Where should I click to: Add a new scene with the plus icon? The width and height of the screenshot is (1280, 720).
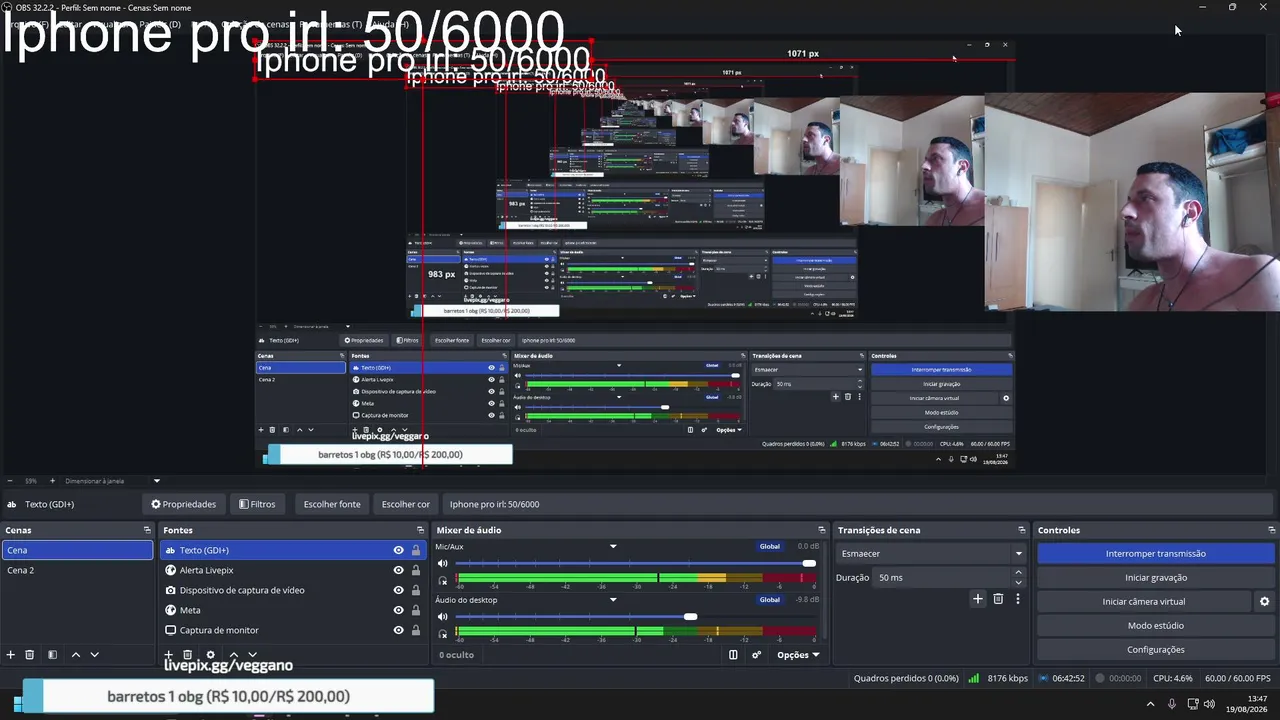point(11,655)
